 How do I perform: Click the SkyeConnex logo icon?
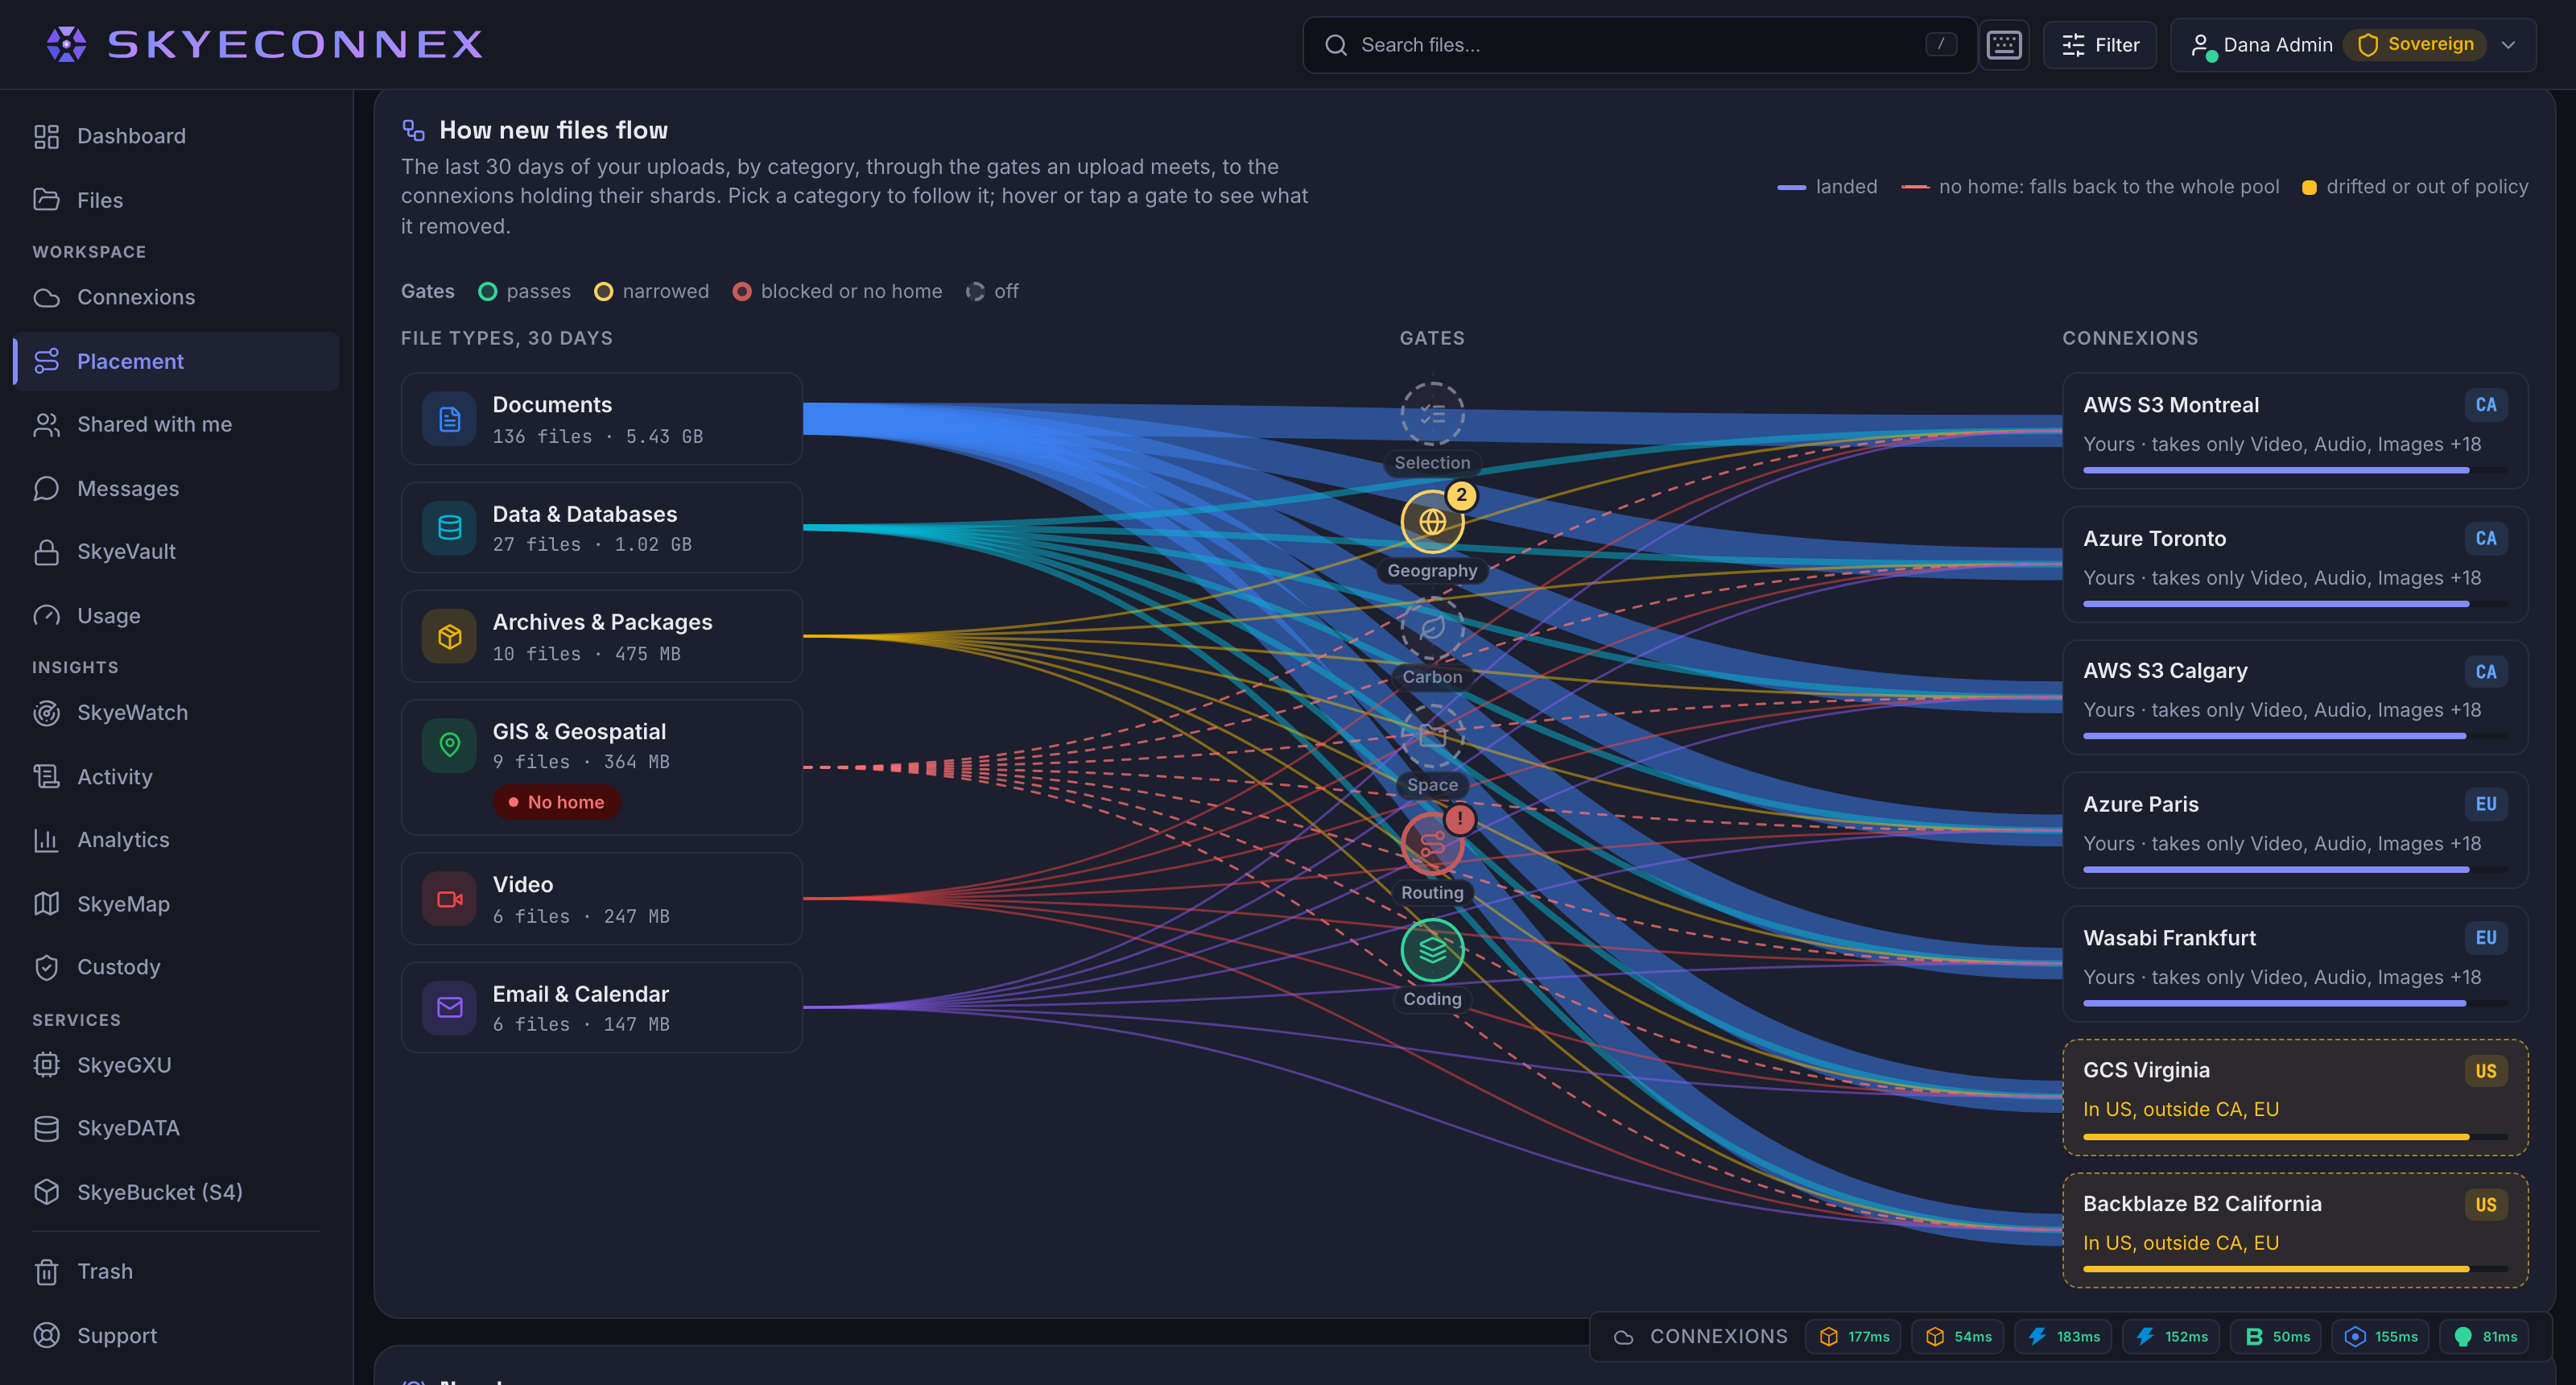(x=66, y=44)
